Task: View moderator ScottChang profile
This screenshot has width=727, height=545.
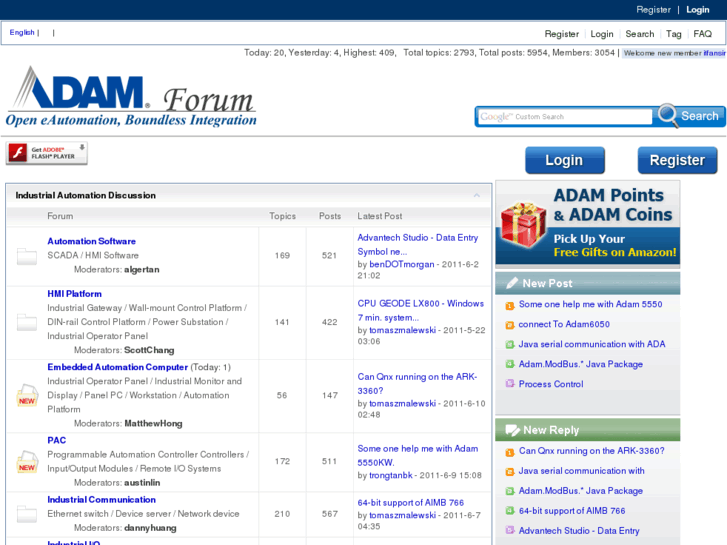Action: 149,350
